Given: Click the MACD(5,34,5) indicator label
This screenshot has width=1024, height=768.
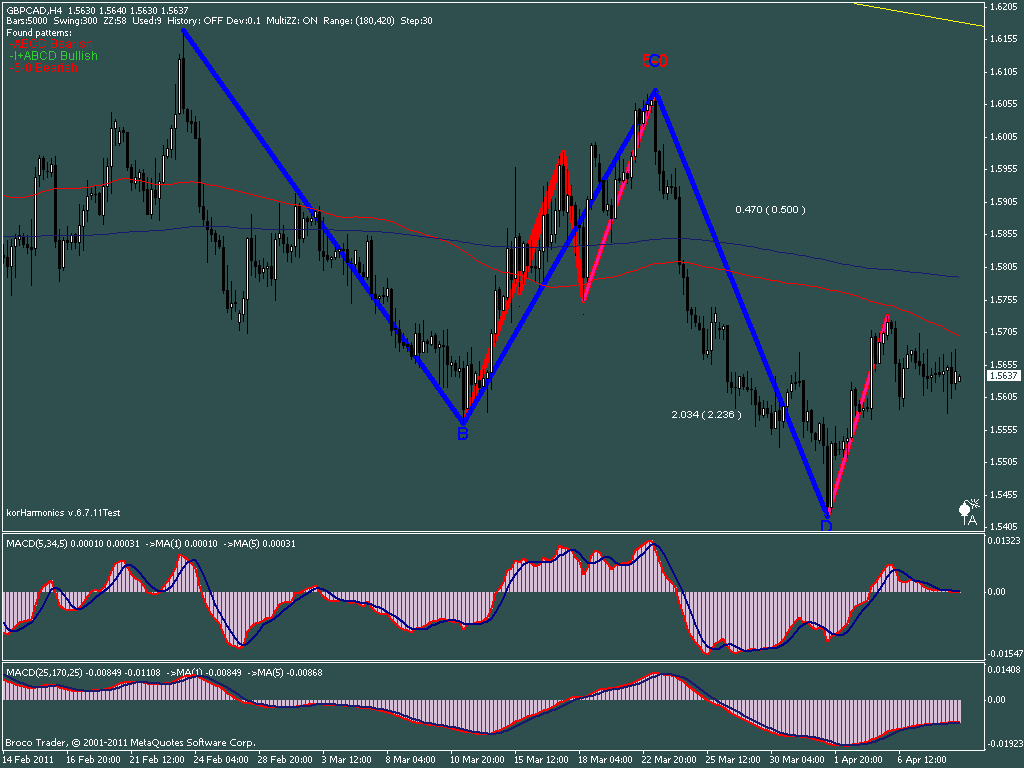Looking at the screenshot, I should click(151, 543).
